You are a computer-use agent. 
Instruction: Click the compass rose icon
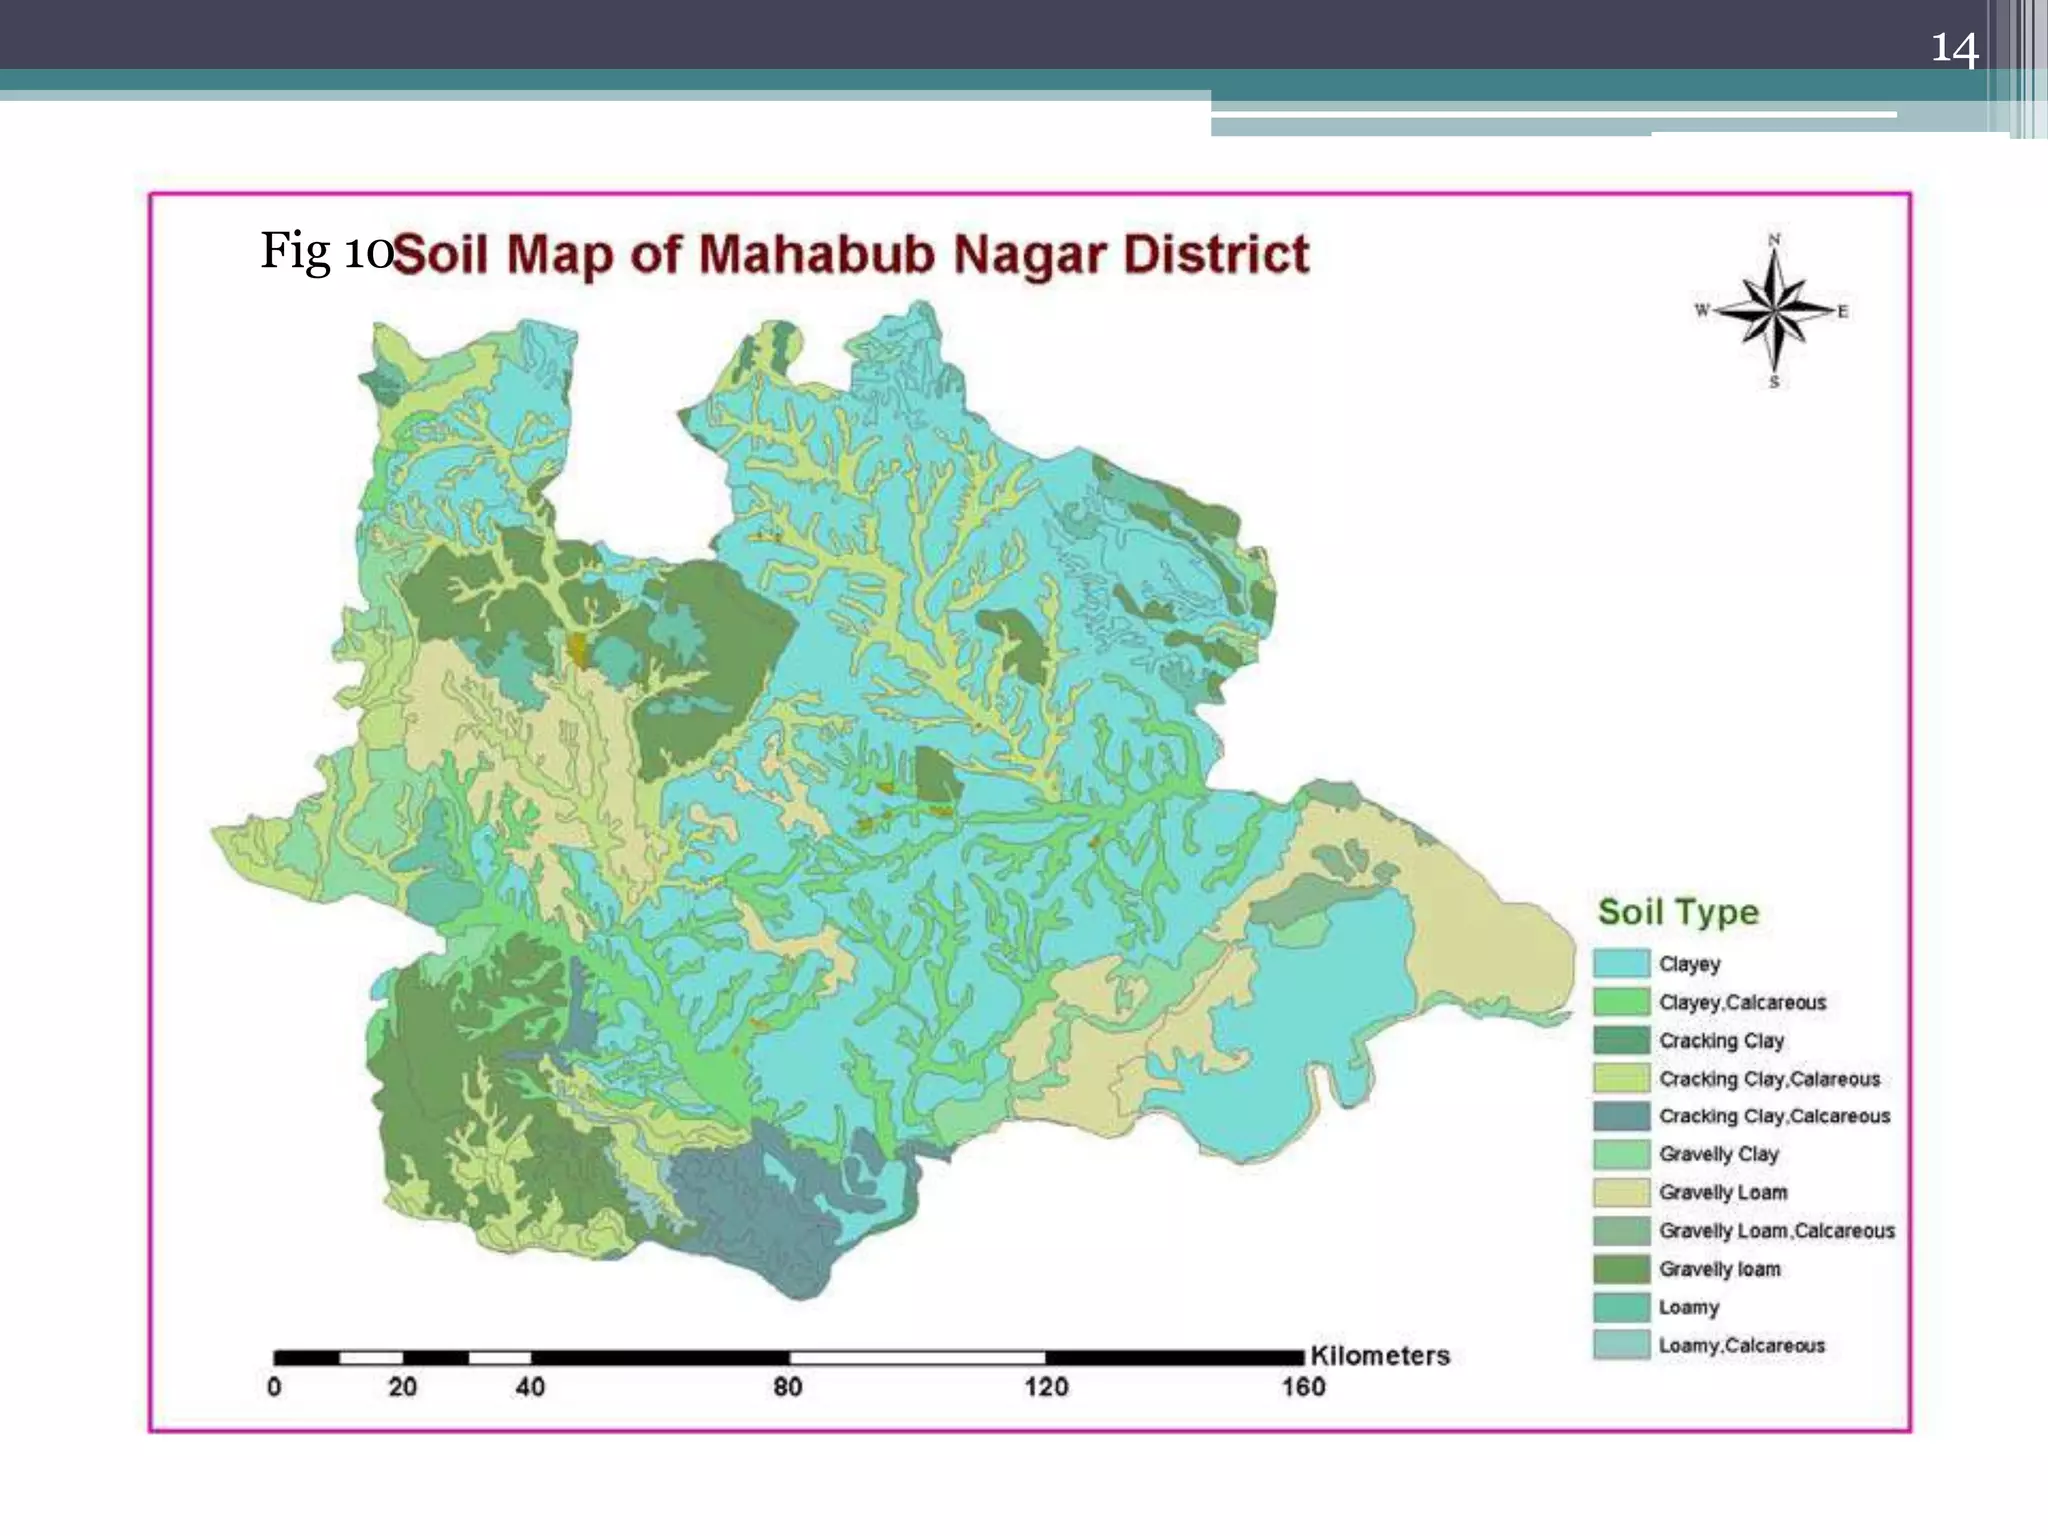1774,311
